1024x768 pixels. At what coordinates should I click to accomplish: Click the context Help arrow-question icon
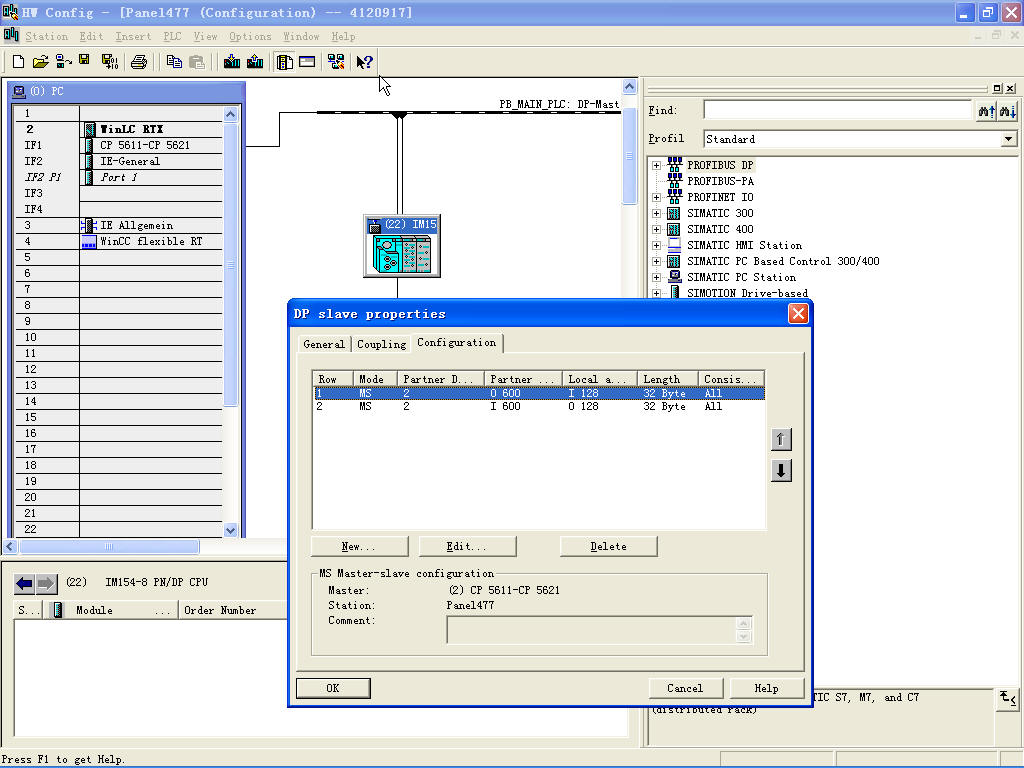click(x=364, y=62)
